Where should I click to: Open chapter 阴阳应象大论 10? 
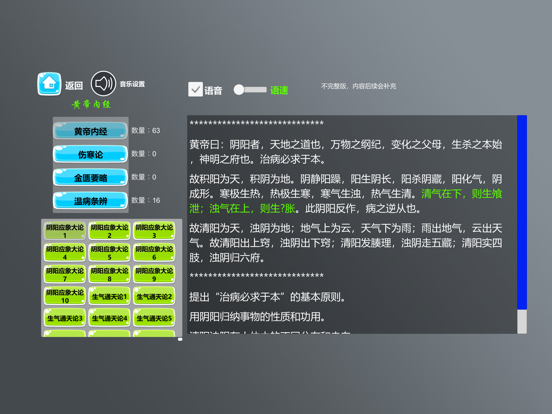point(65,296)
